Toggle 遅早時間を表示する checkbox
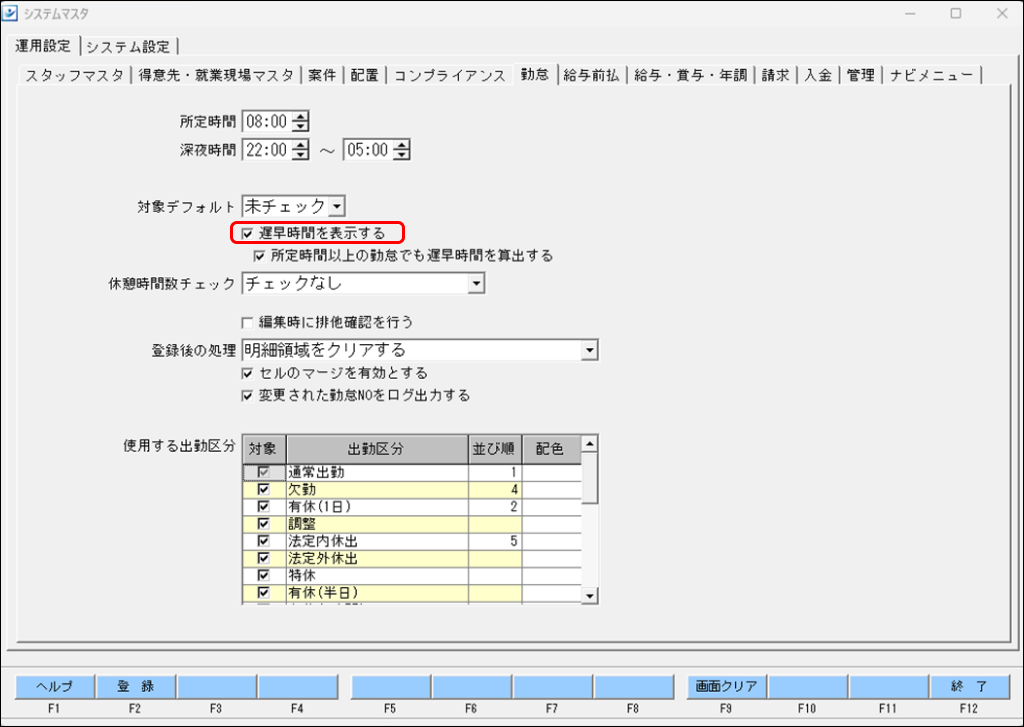 coord(248,233)
